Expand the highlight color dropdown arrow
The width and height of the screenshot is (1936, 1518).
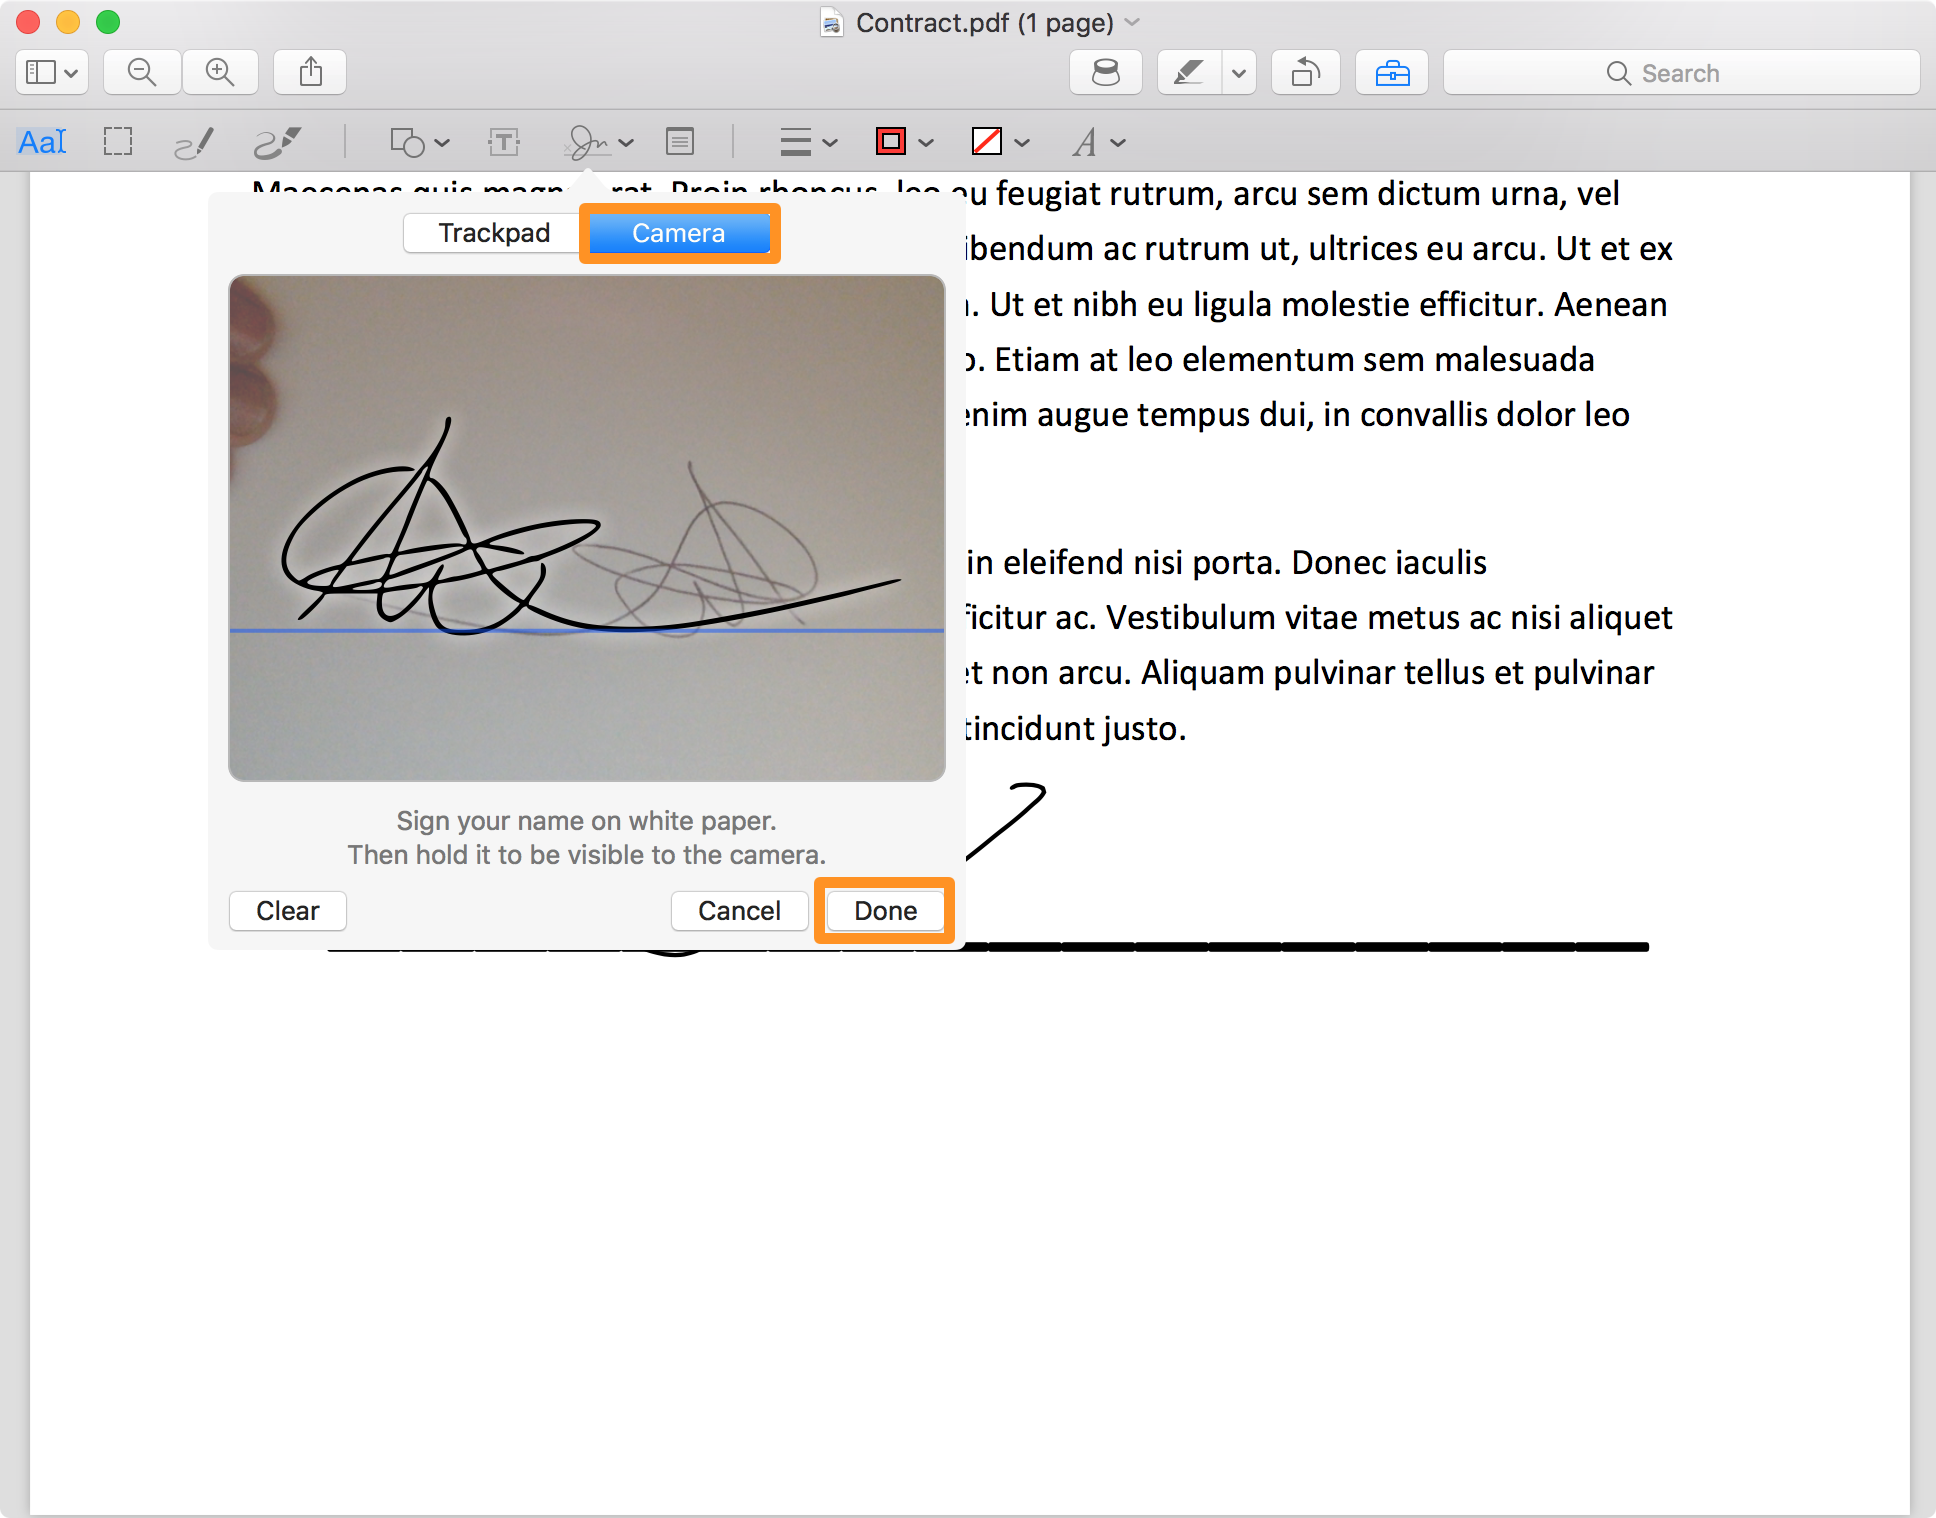point(1239,72)
